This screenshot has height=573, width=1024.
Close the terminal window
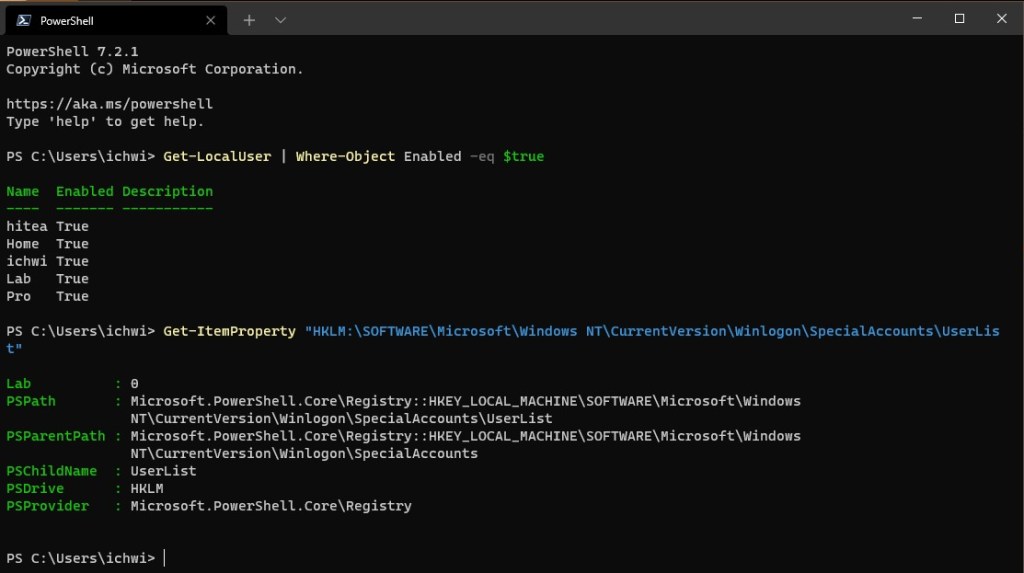click(x=1003, y=18)
